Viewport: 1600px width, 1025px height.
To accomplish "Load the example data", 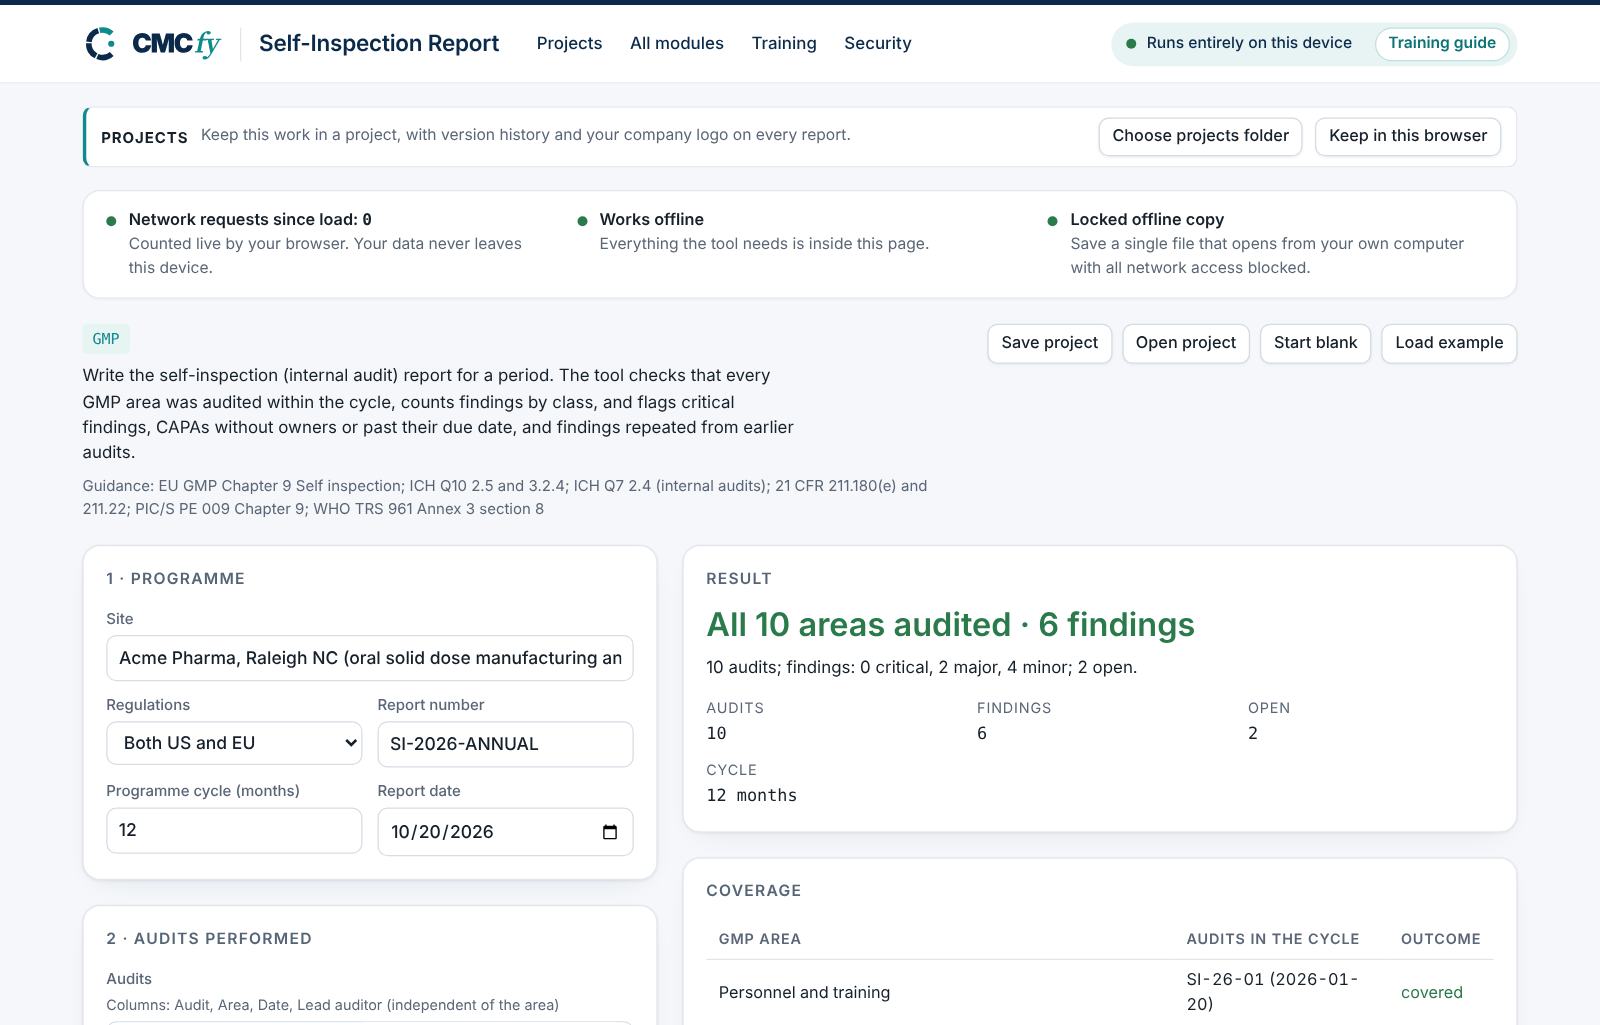I will tap(1449, 343).
